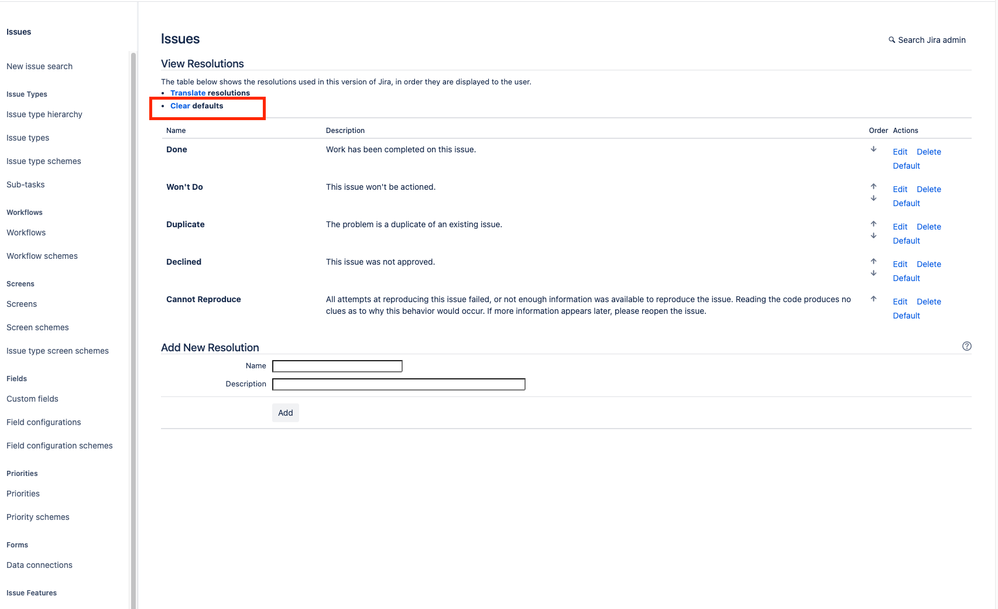Open the help icon beside Add New Resolution
998x609 pixels.
(x=966, y=345)
